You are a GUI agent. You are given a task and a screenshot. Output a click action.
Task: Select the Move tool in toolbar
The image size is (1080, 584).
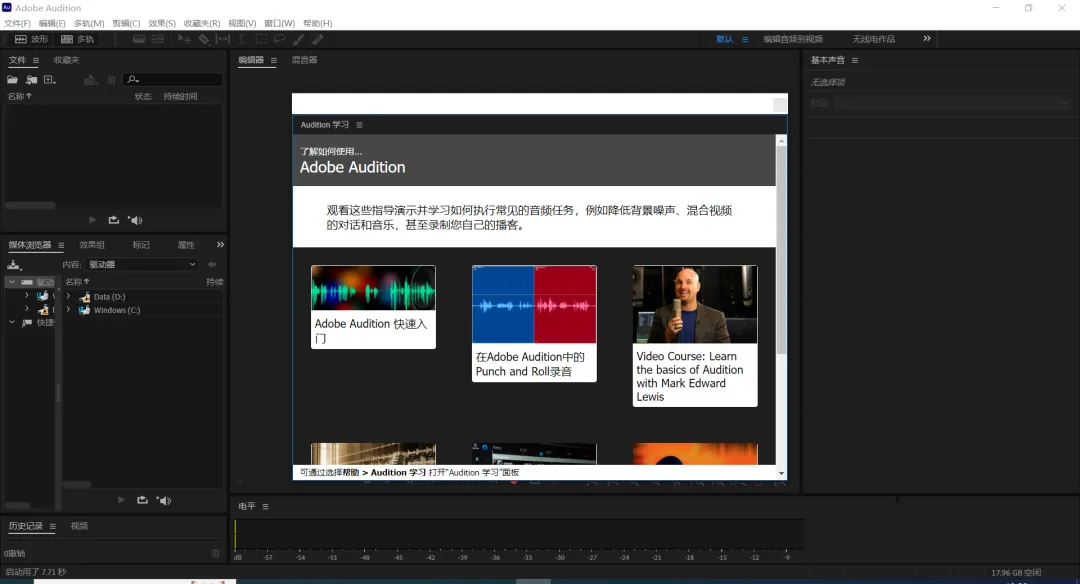[x=184, y=39]
